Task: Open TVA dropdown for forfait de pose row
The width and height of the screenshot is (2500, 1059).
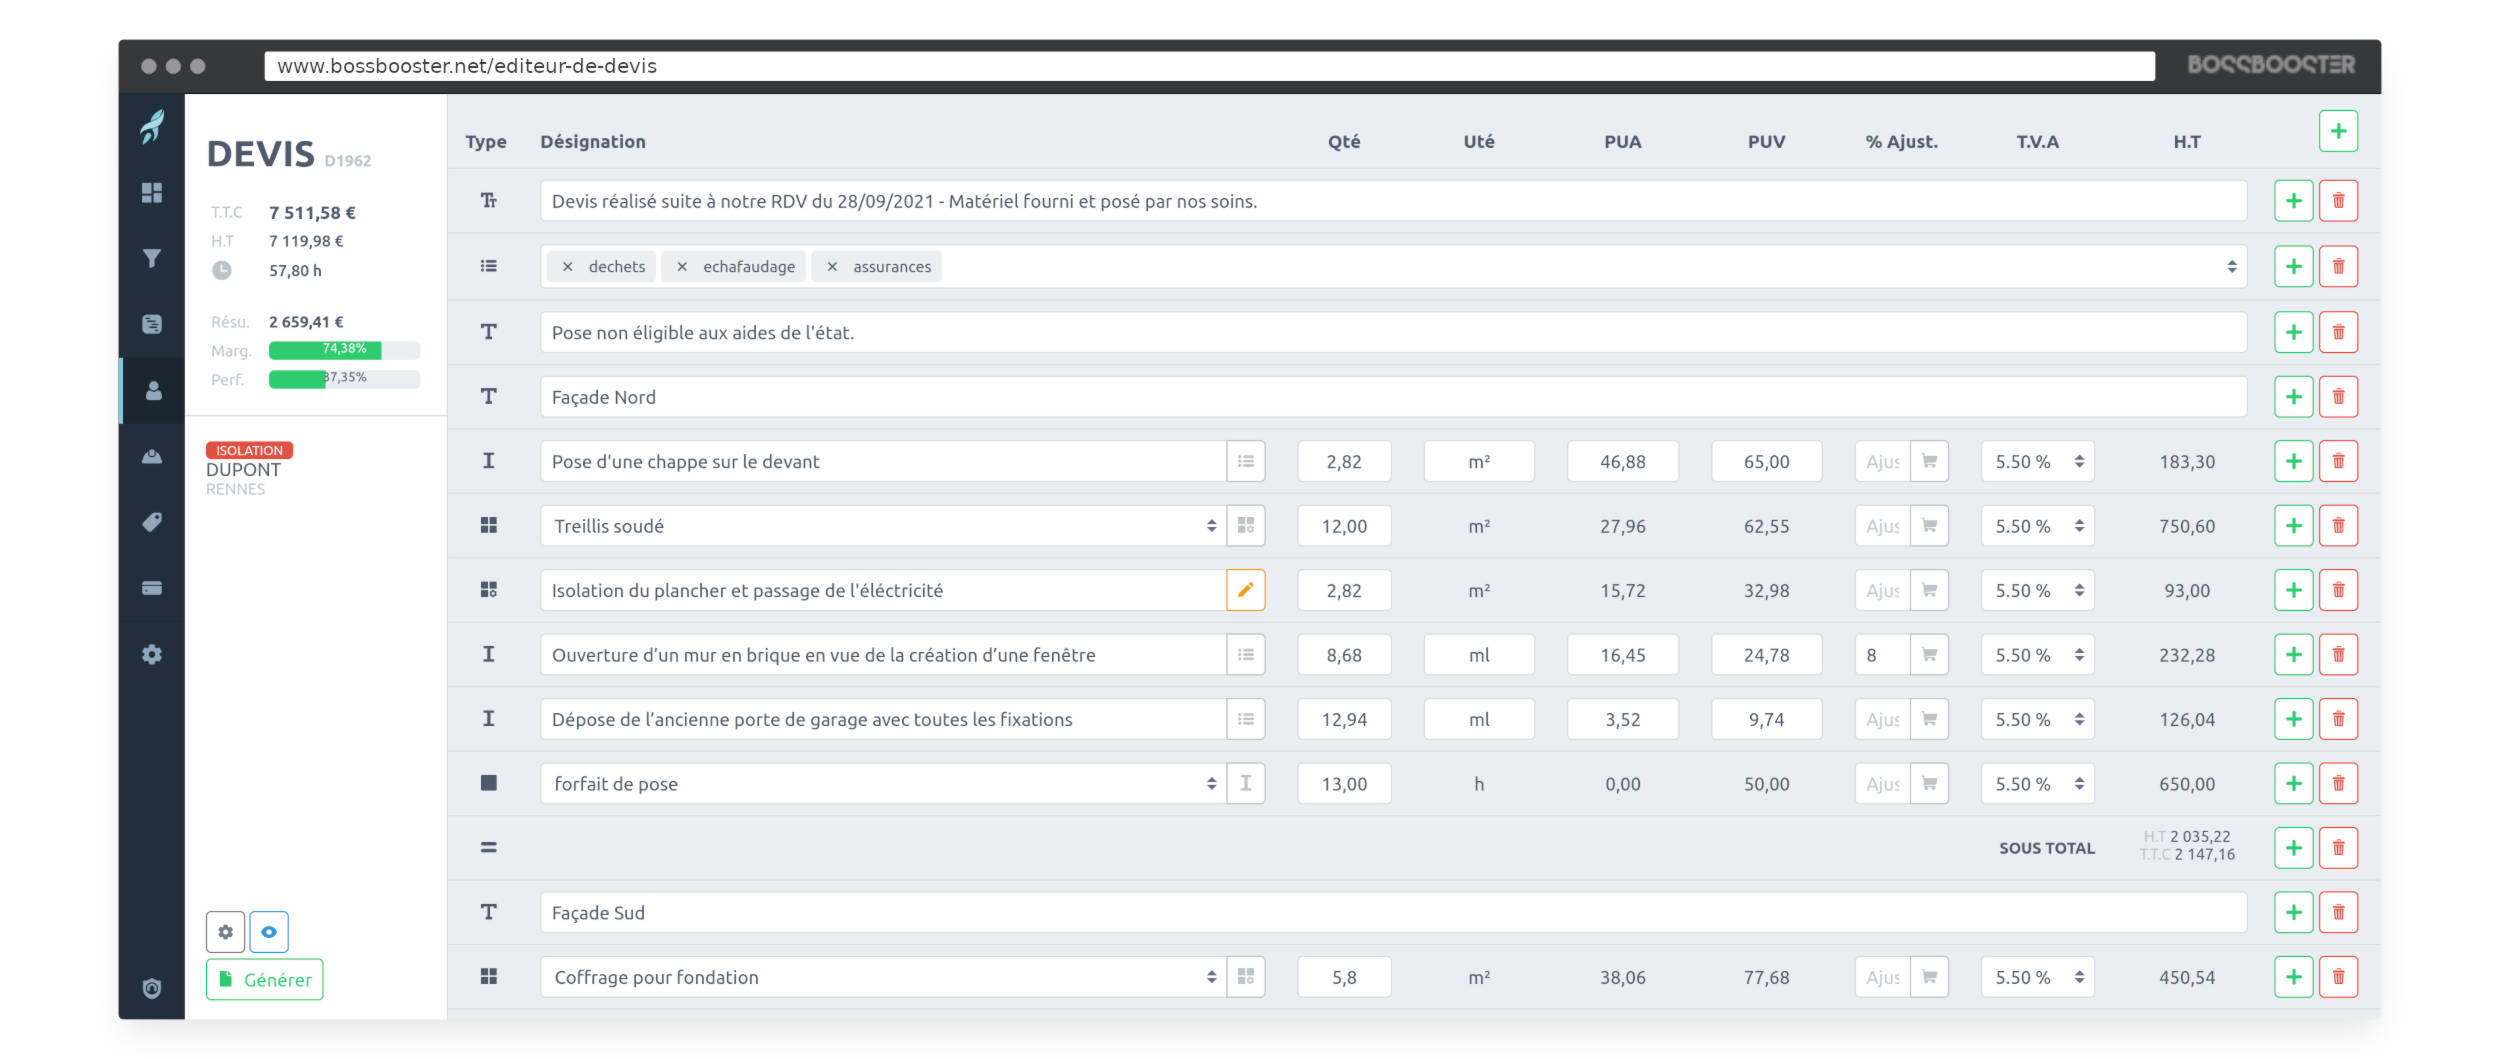Action: [2037, 784]
